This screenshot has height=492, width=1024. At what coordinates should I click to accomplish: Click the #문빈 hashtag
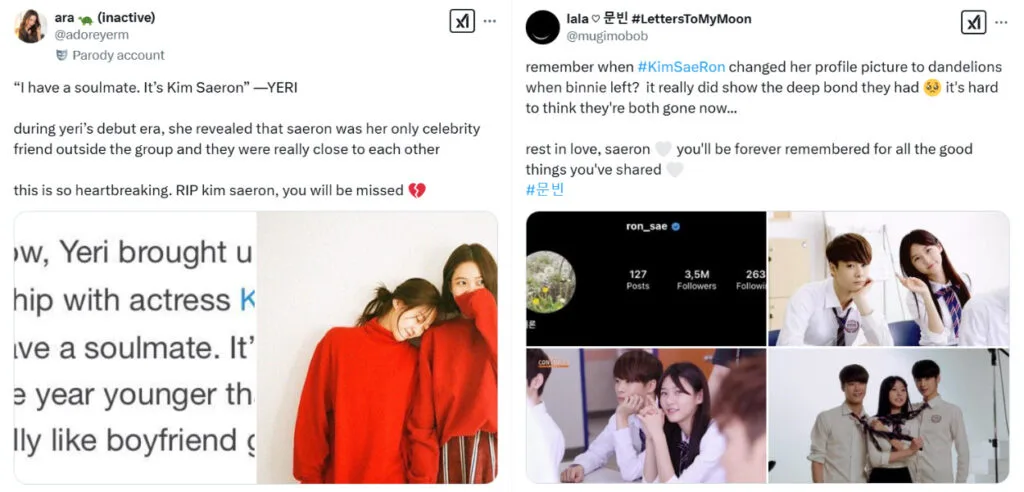pyautogui.click(x=544, y=189)
